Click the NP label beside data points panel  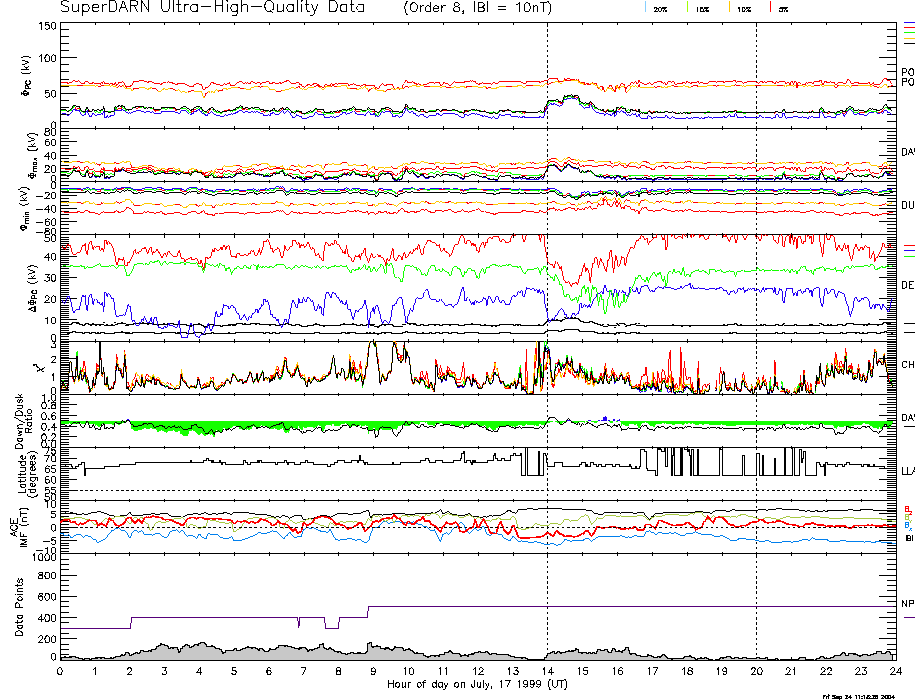click(x=908, y=604)
